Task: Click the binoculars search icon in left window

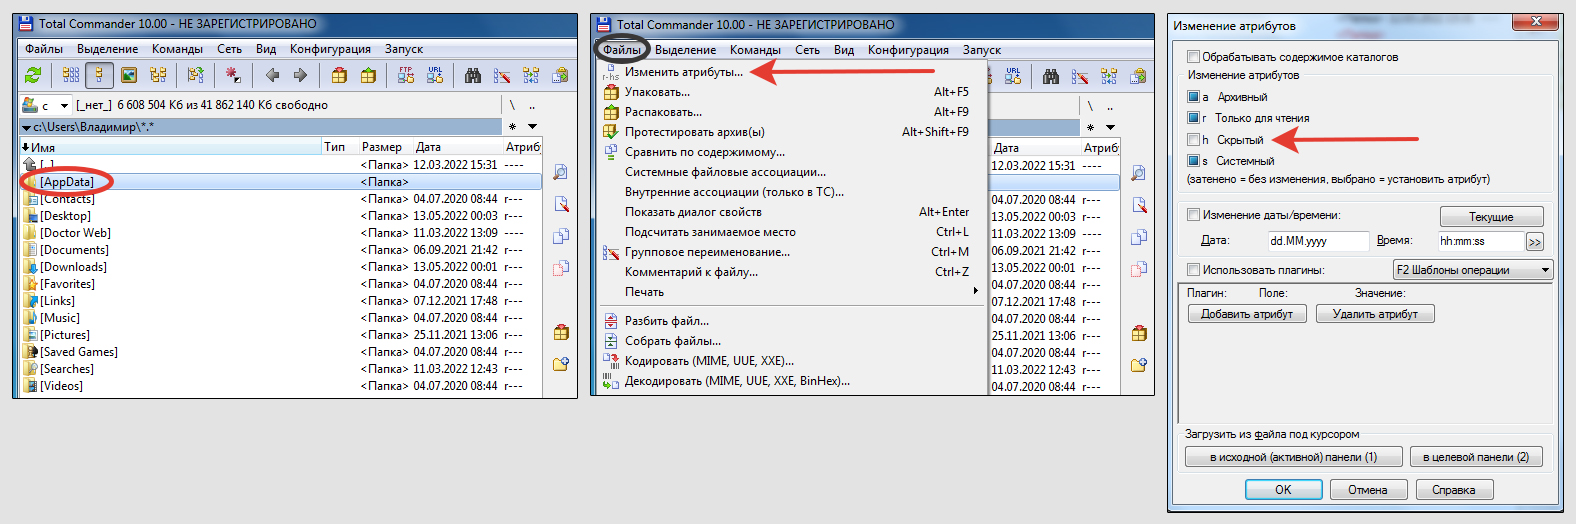Action: pos(473,75)
